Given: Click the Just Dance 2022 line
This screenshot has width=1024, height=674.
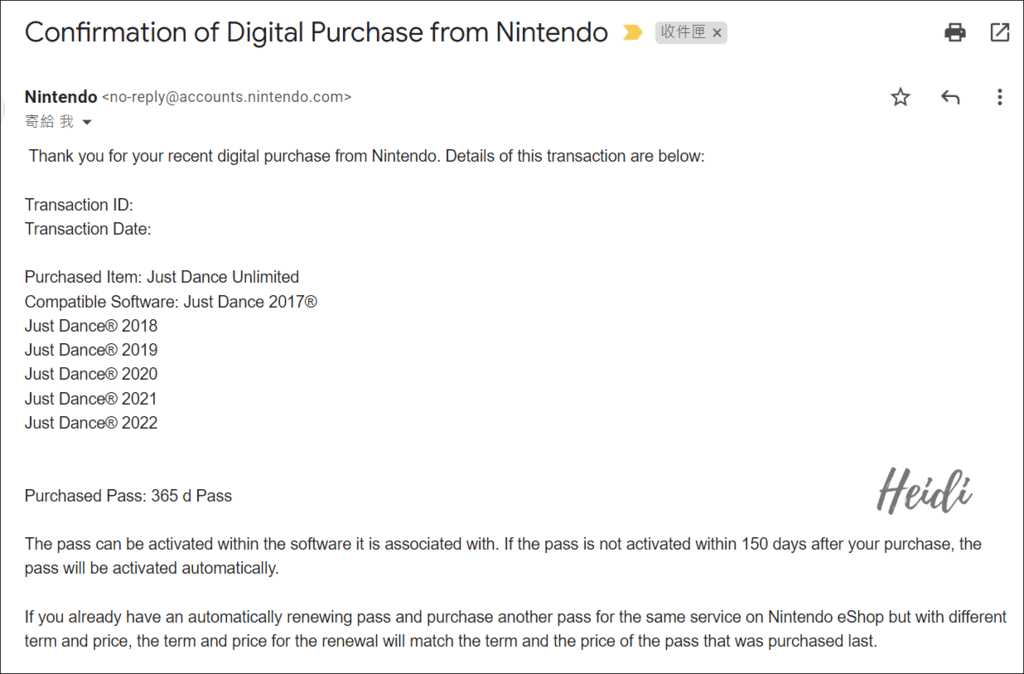Looking at the screenshot, I should tap(91, 423).
